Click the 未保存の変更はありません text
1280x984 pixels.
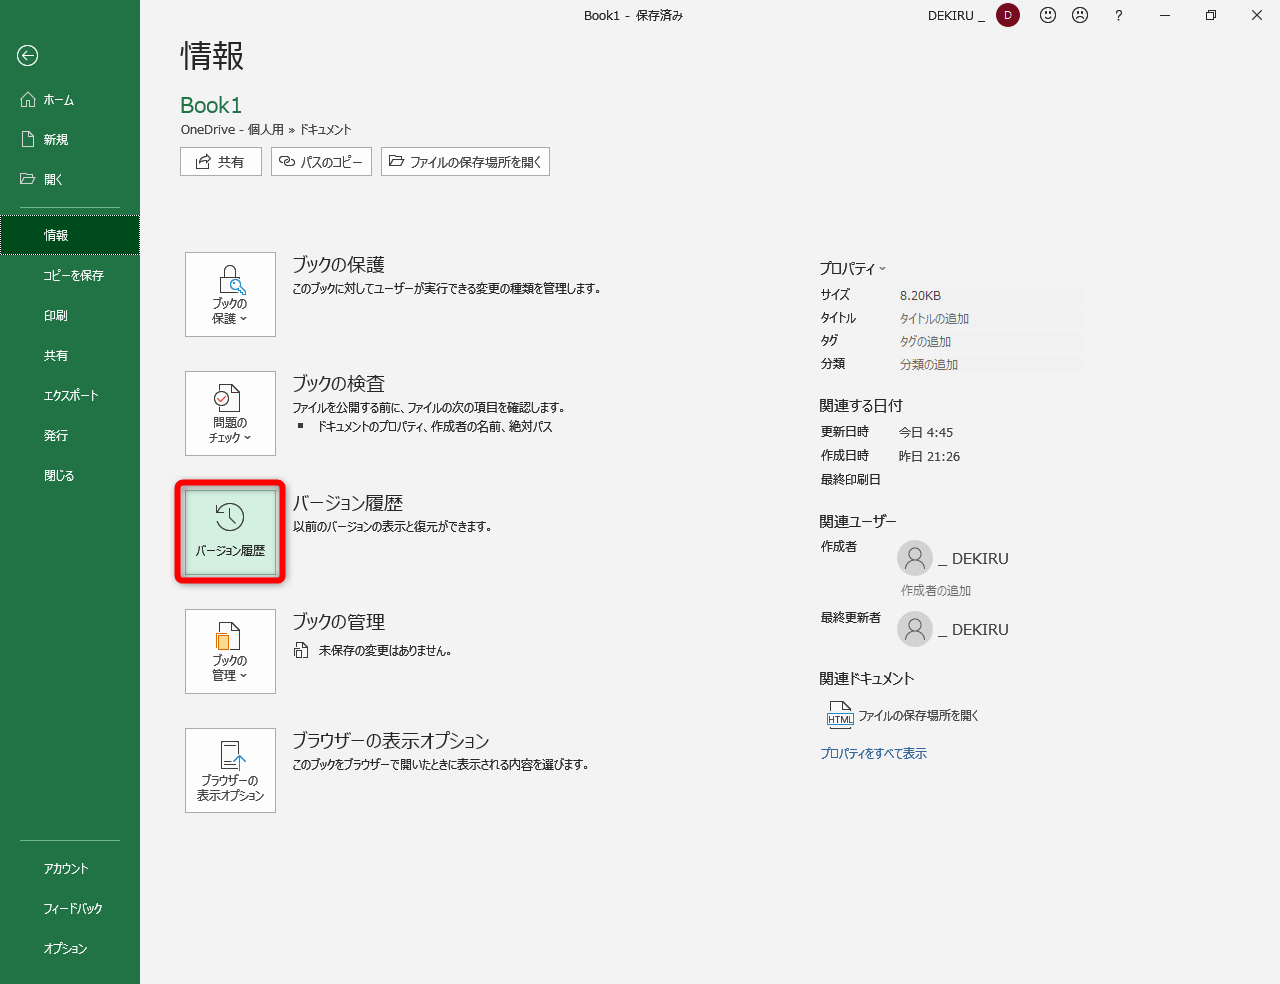385,651
